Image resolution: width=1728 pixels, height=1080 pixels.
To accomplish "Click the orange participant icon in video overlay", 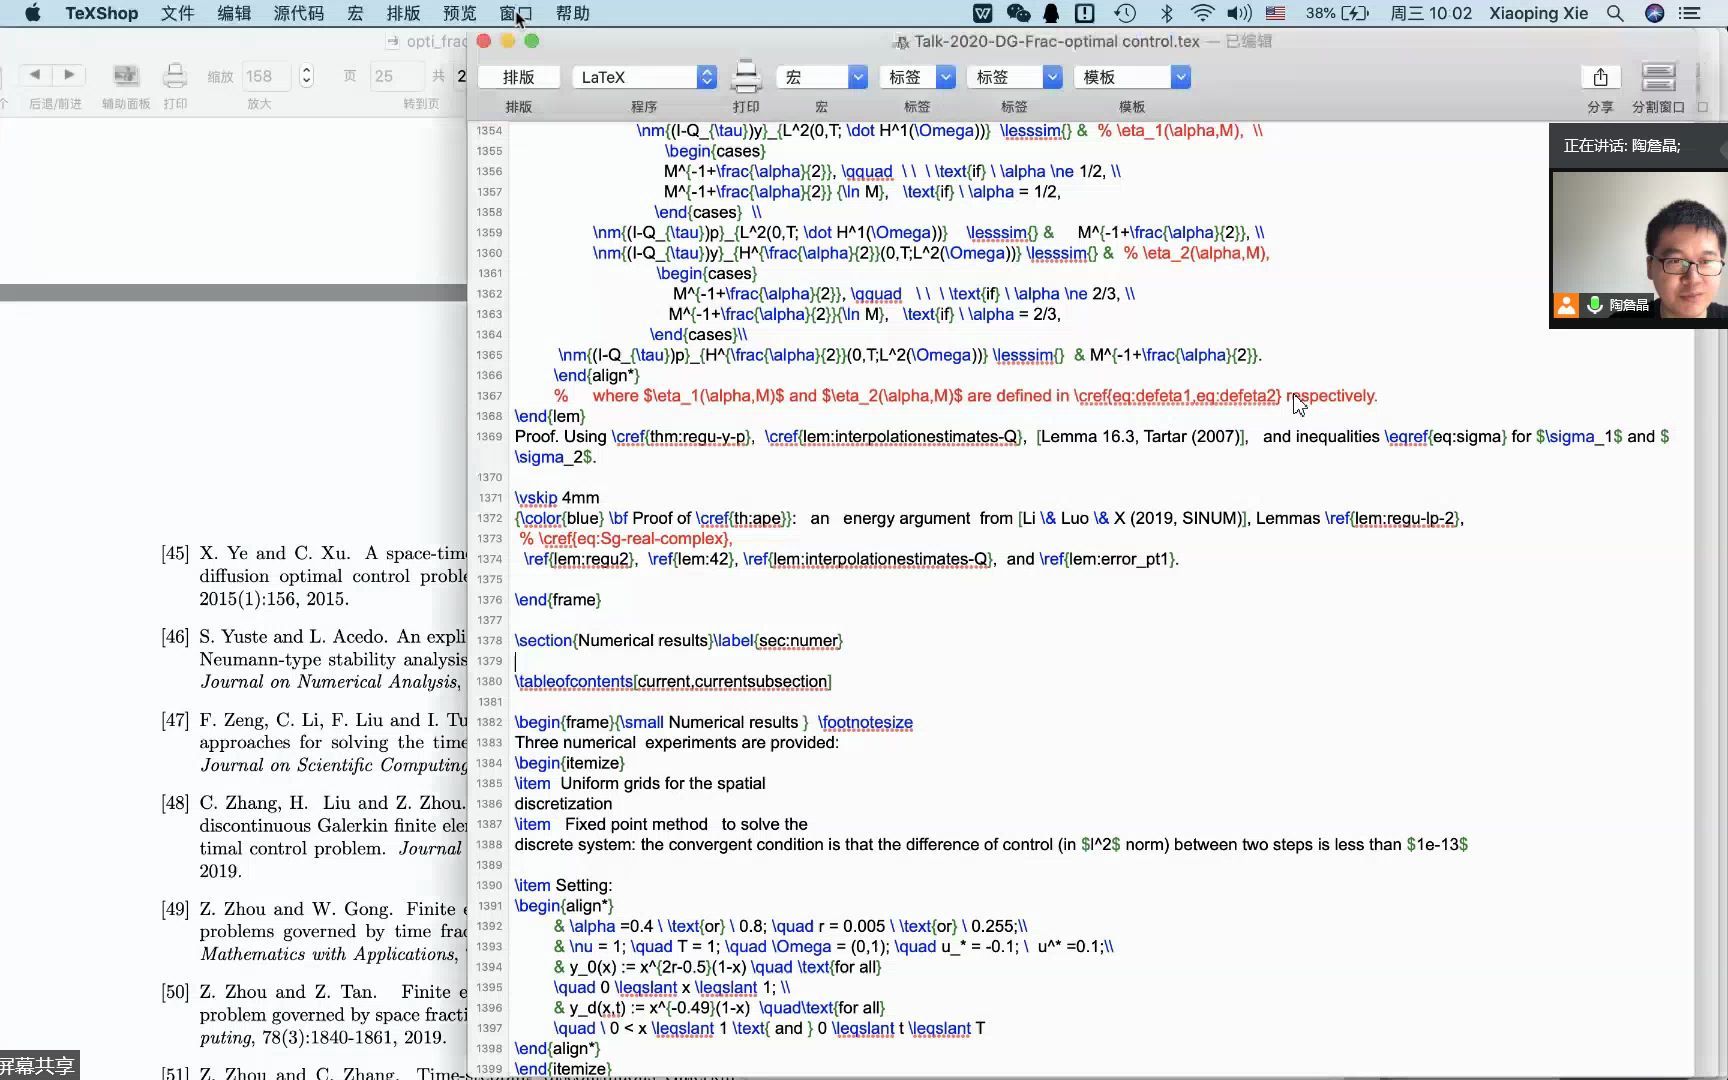I will coord(1566,305).
